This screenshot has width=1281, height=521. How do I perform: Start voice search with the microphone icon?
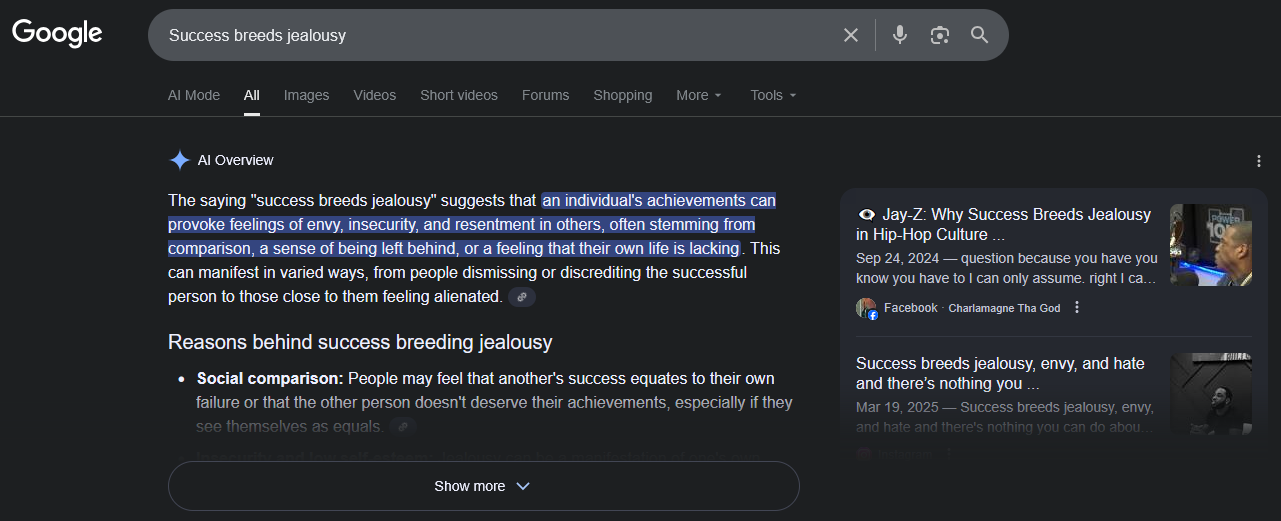pos(900,35)
